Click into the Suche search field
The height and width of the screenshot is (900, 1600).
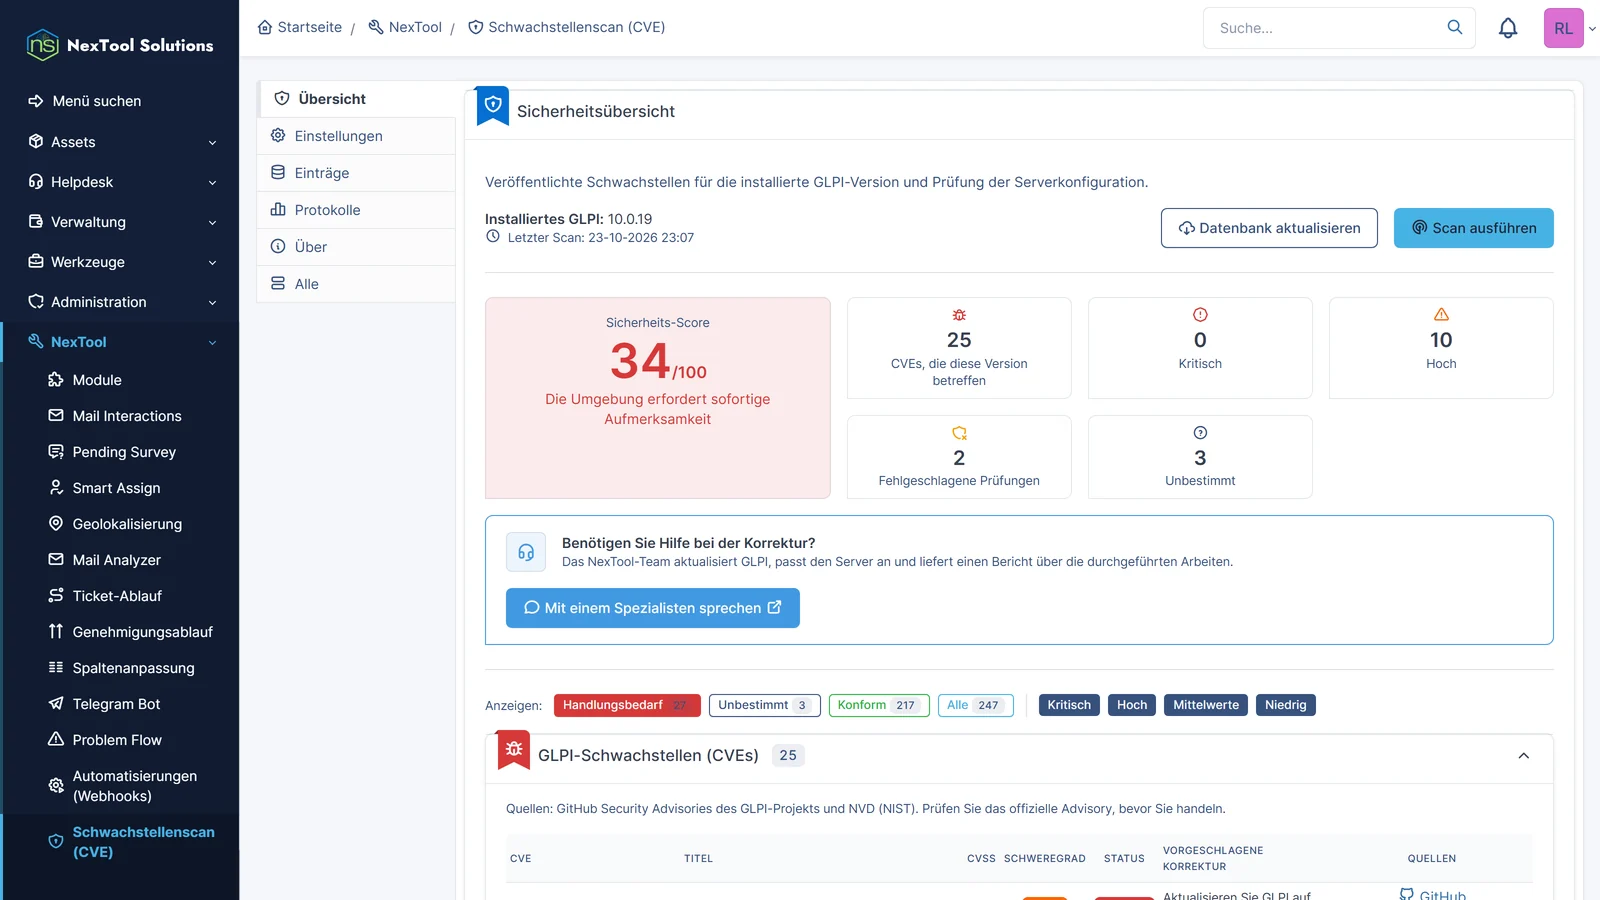1325,28
